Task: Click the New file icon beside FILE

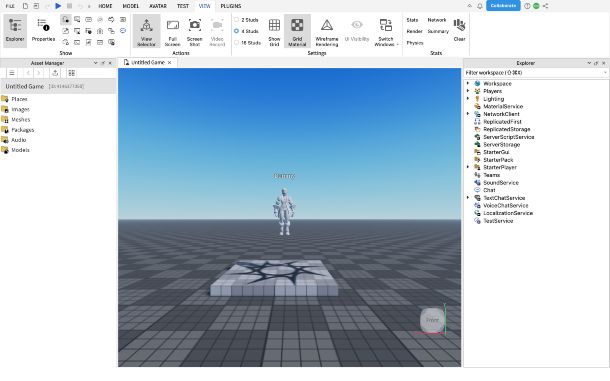Action: click(x=25, y=6)
